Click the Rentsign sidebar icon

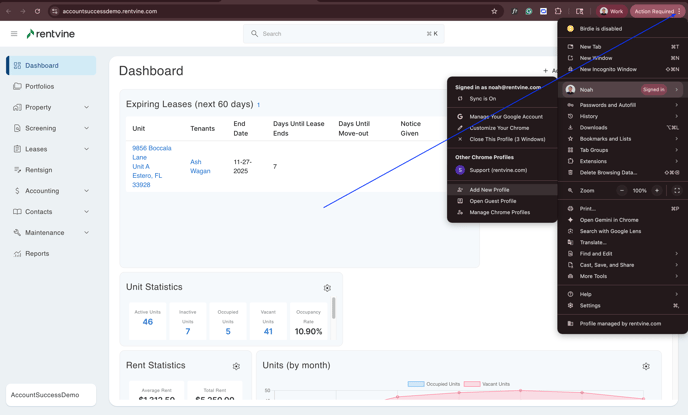[x=17, y=170]
